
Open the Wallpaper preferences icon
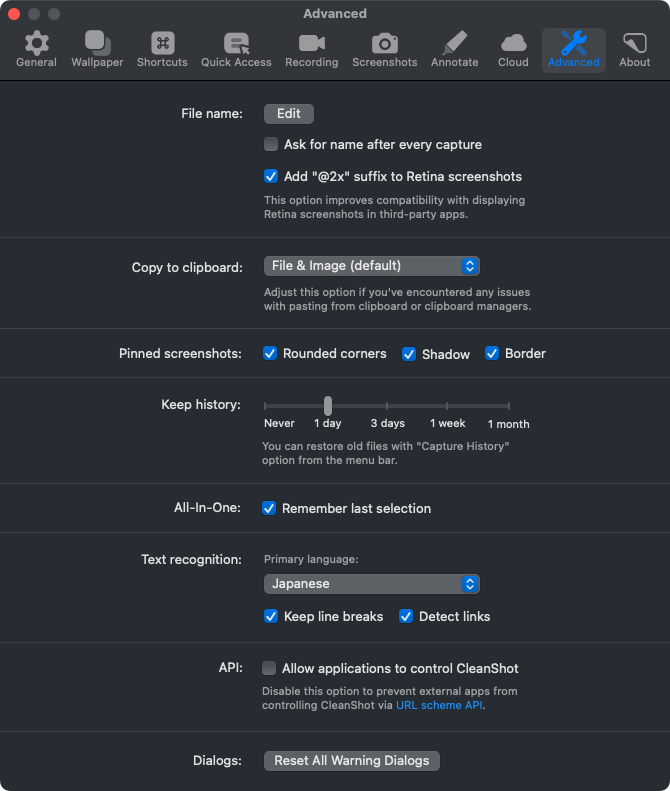pos(97,43)
